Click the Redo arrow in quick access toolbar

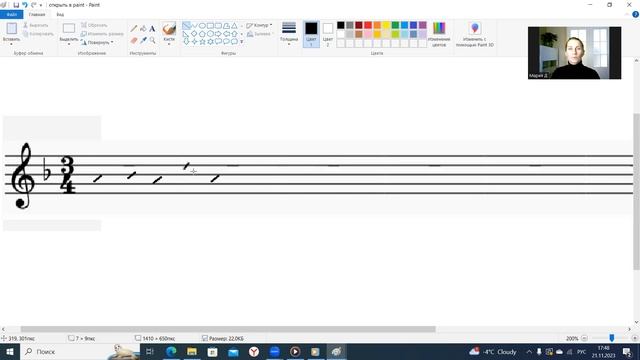tap(33, 5)
